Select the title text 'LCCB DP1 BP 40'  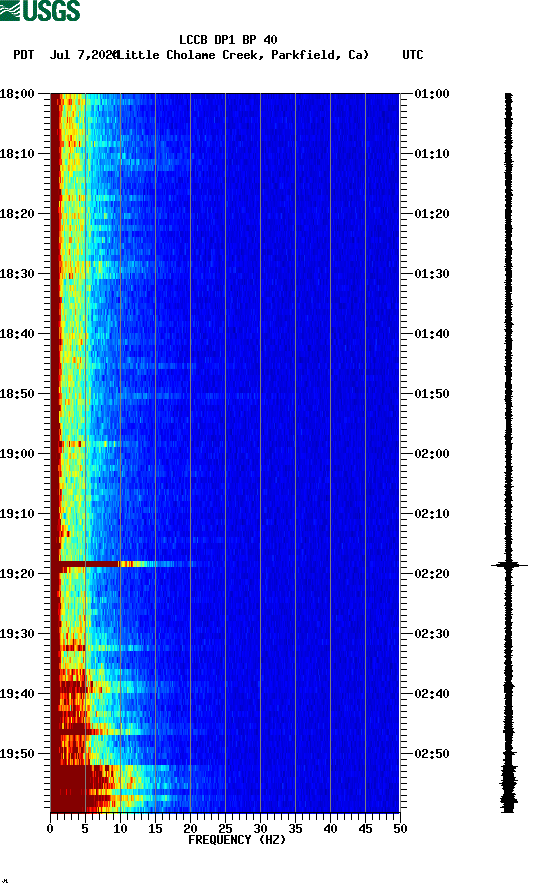pyautogui.click(x=228, y=40)
